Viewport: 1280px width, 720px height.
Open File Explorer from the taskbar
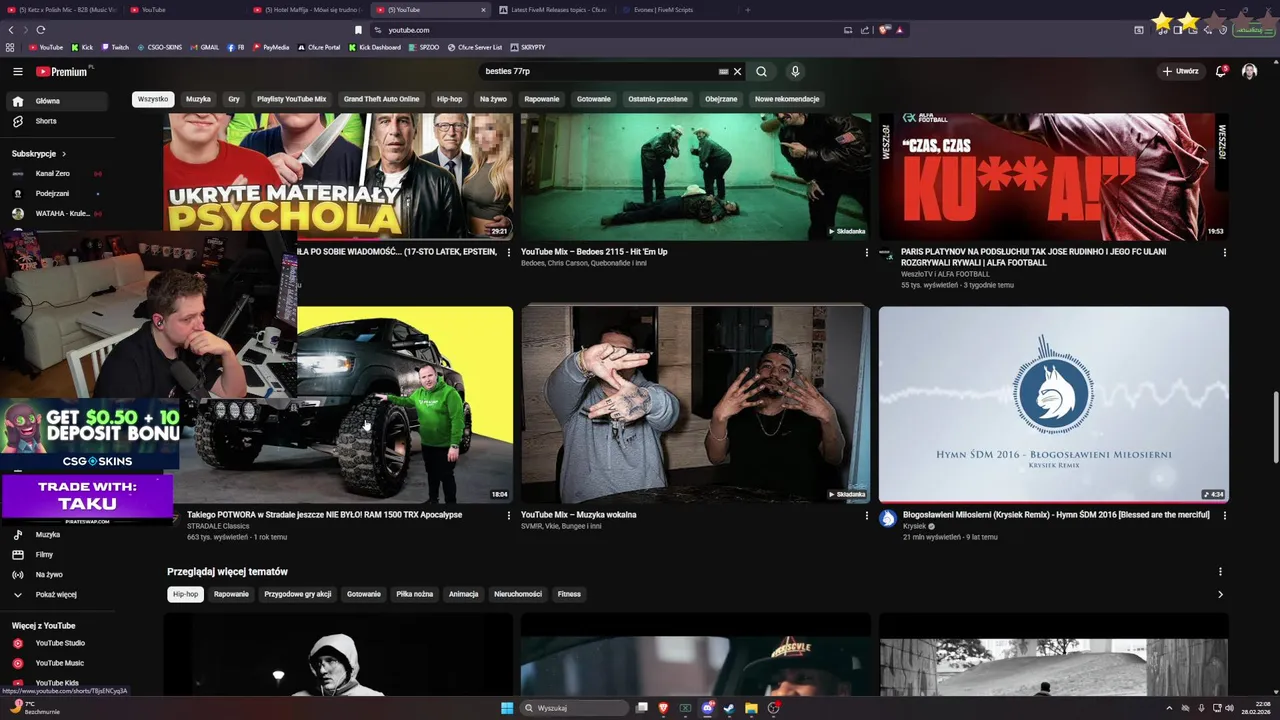751,708
